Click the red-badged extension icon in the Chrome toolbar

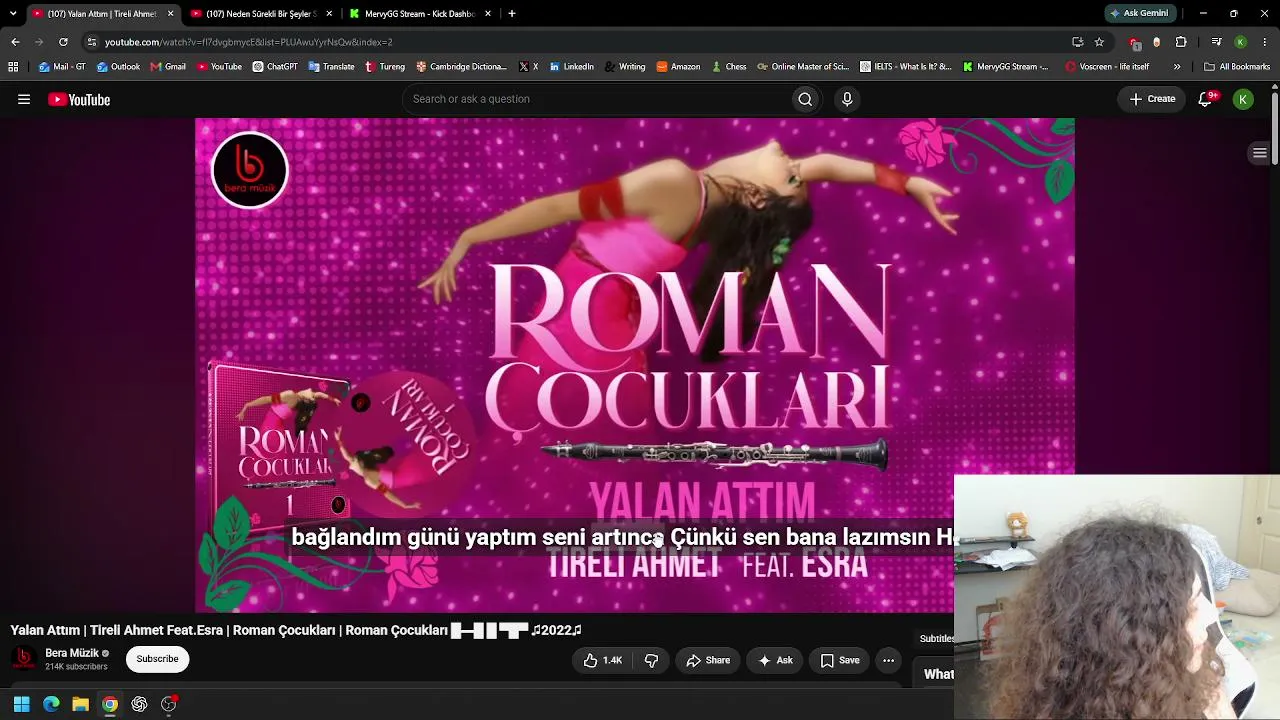[1134, 42]
